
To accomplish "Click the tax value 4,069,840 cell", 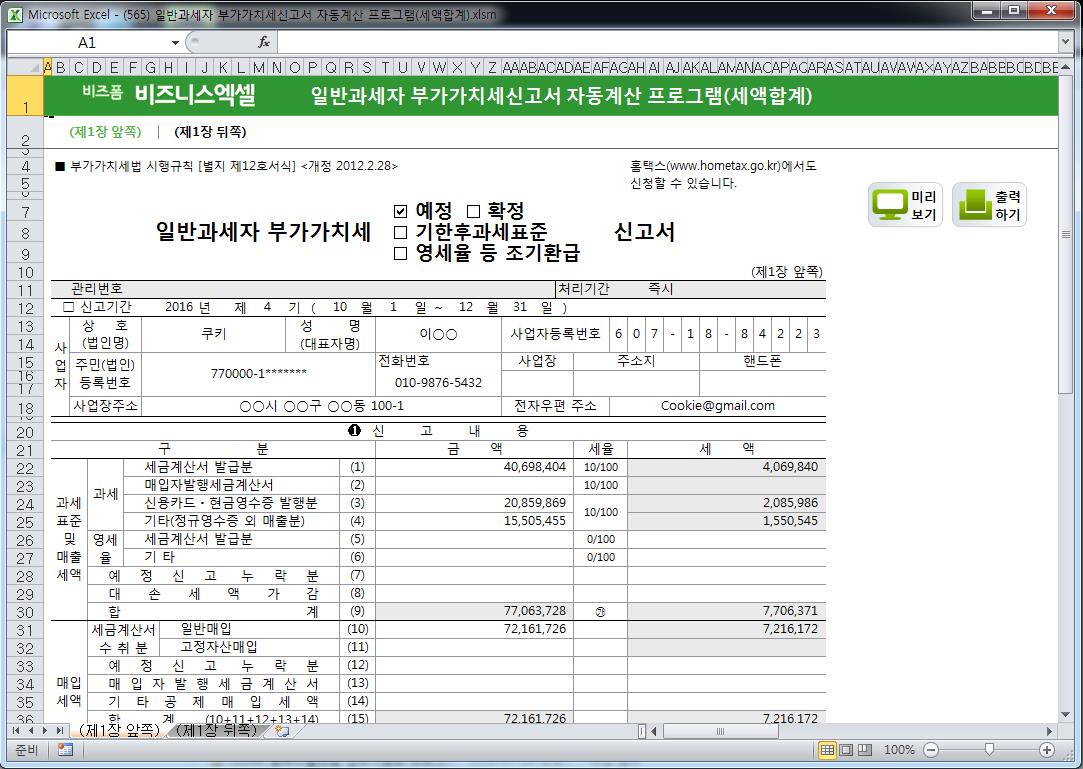I will click(x=727, y=467).
